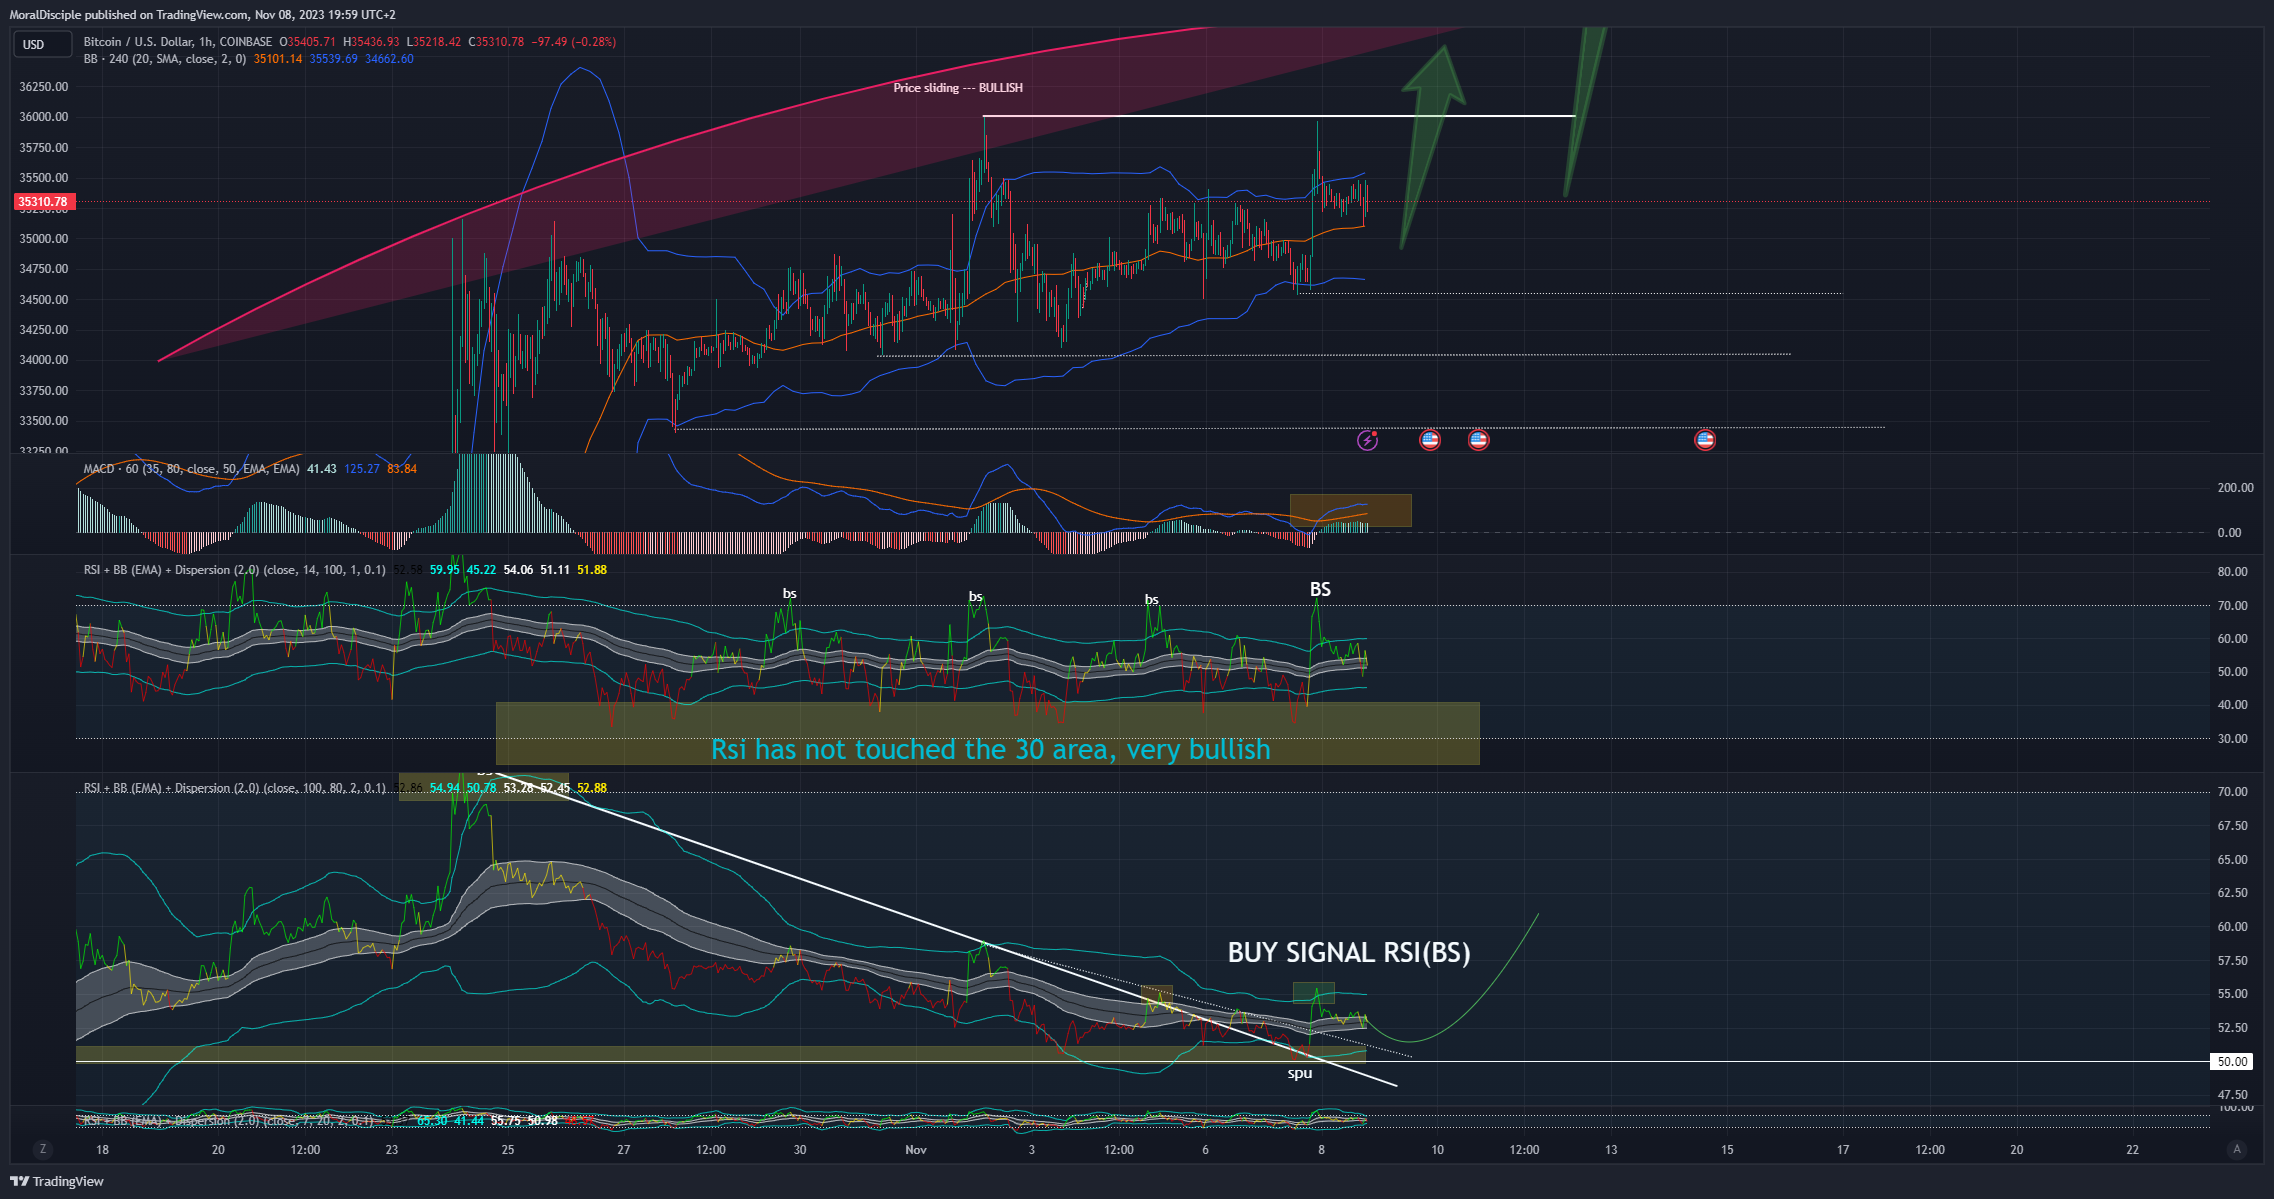Open the rightmost isolated US flag event icon
This screenshot has height=1199, width=2274.
click(x=1705, y=440)
